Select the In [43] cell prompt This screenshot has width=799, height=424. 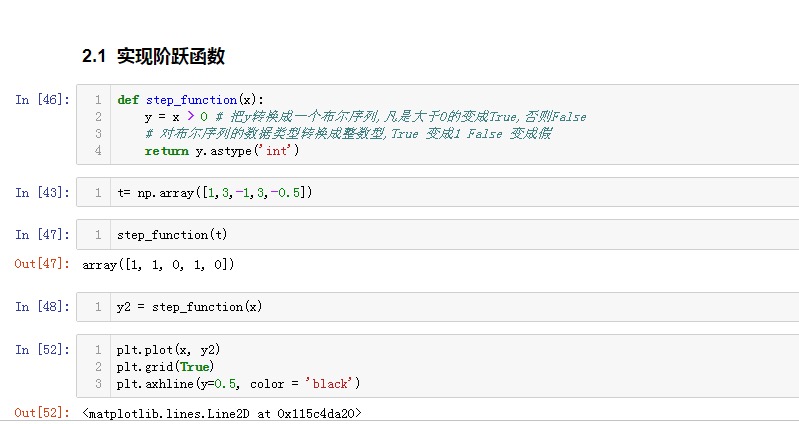(x=43, y=192)
